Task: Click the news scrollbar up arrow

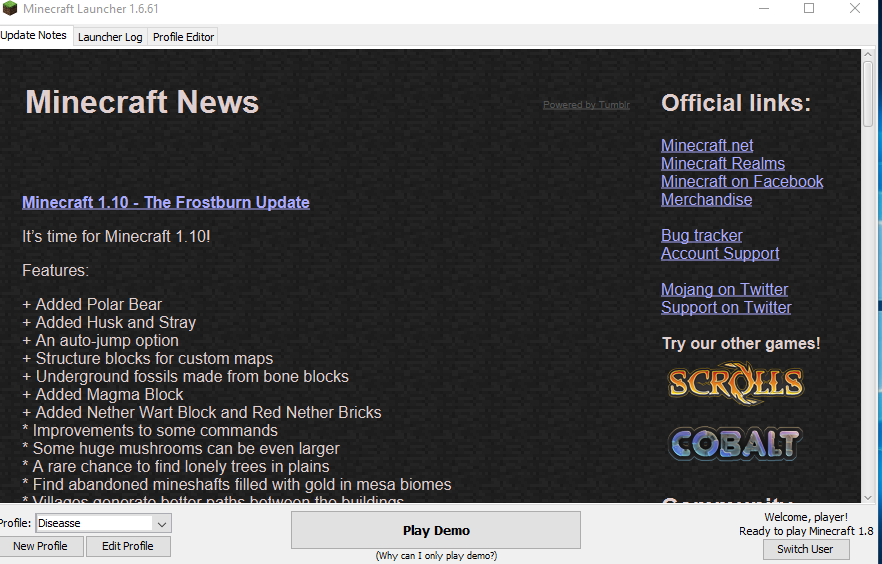Action: click(x=867, y=54)
